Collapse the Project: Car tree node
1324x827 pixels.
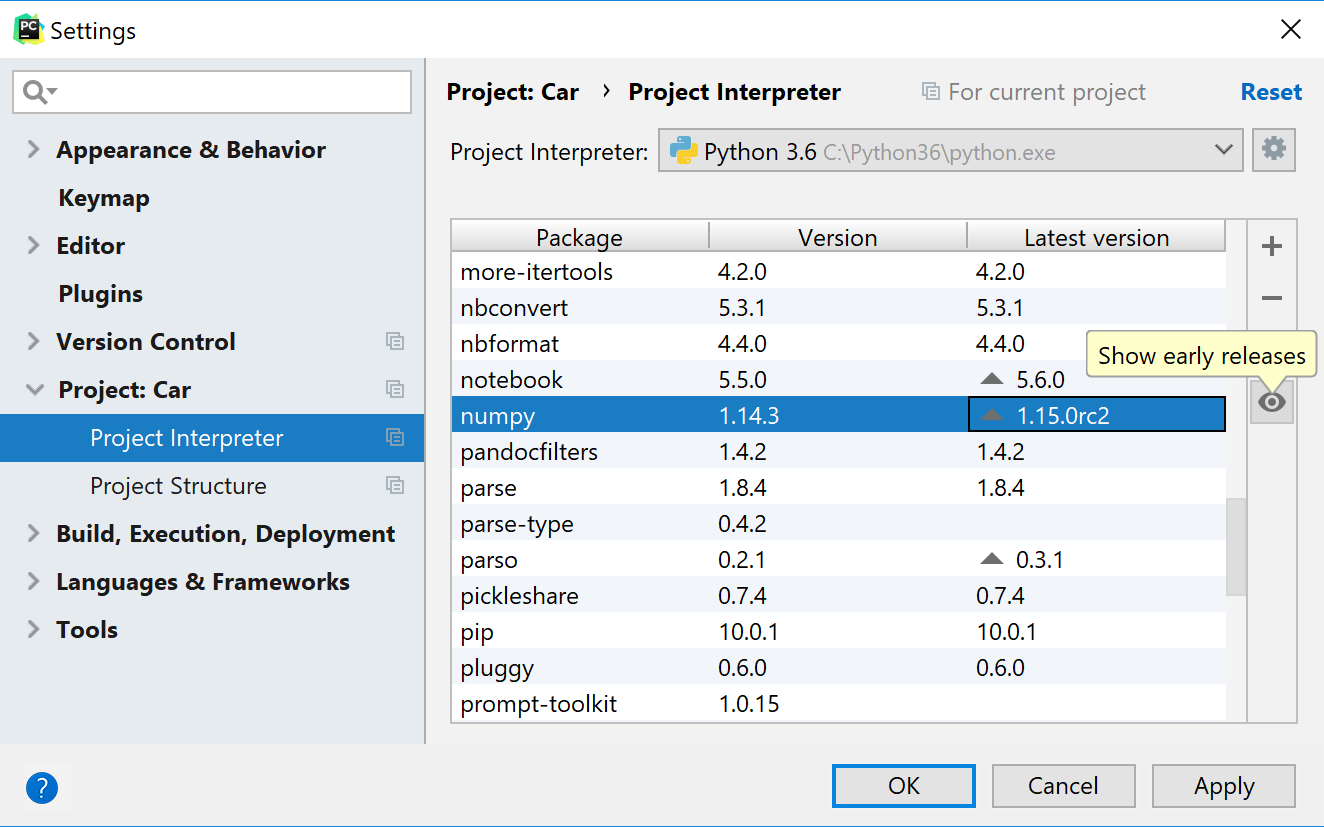pyautogui.click(x=34, y=390)
